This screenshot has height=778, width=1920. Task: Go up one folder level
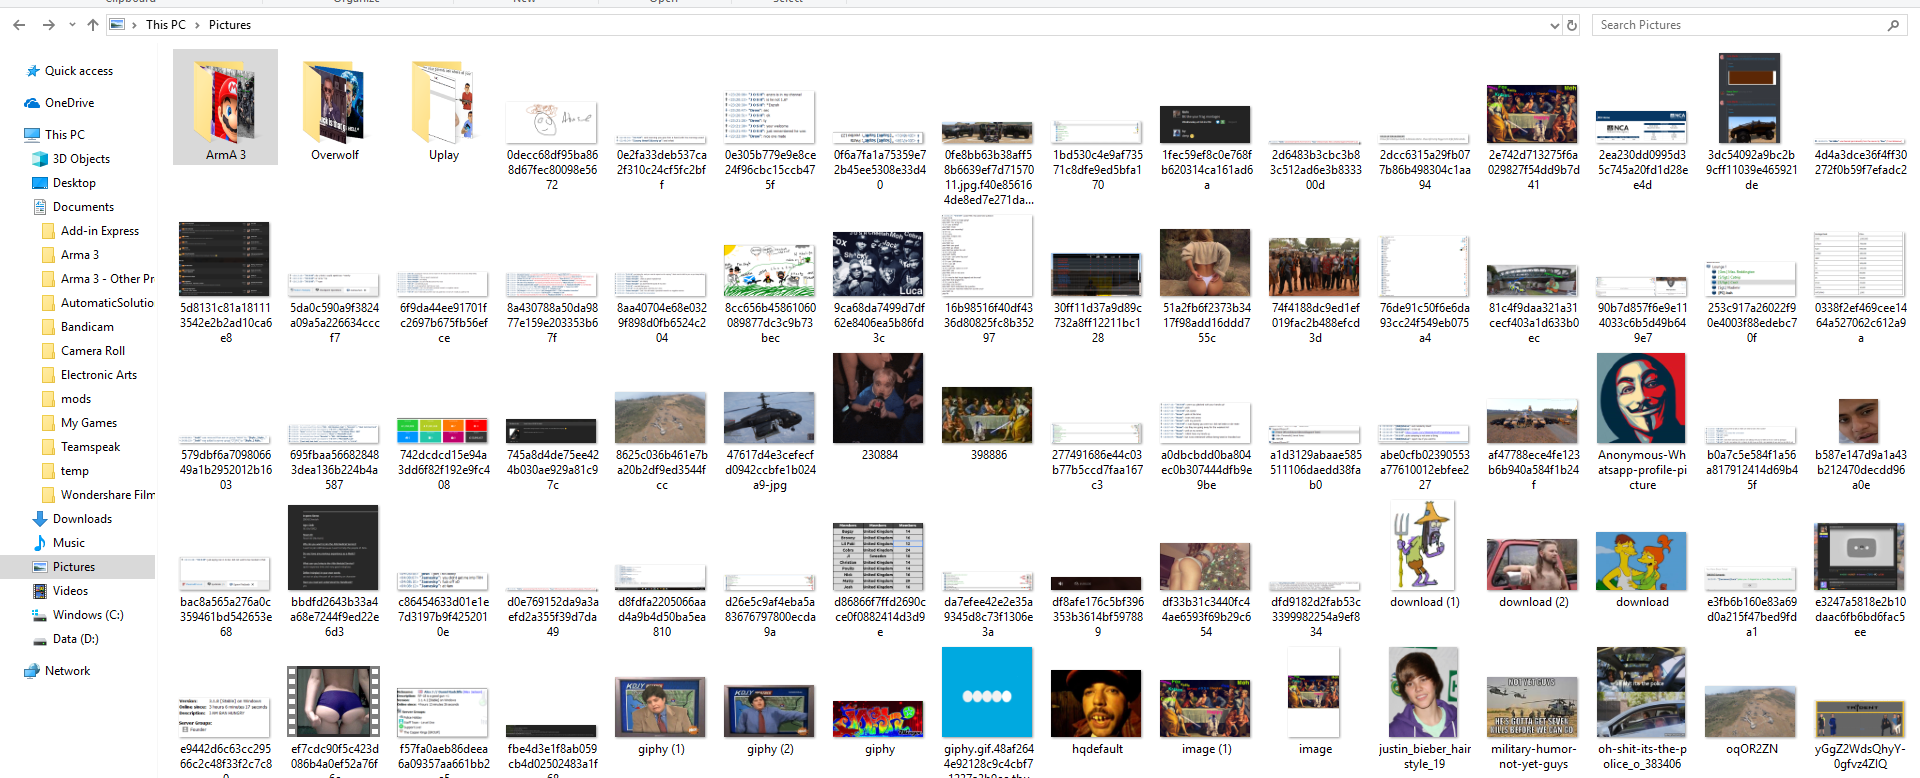point(93,25)
